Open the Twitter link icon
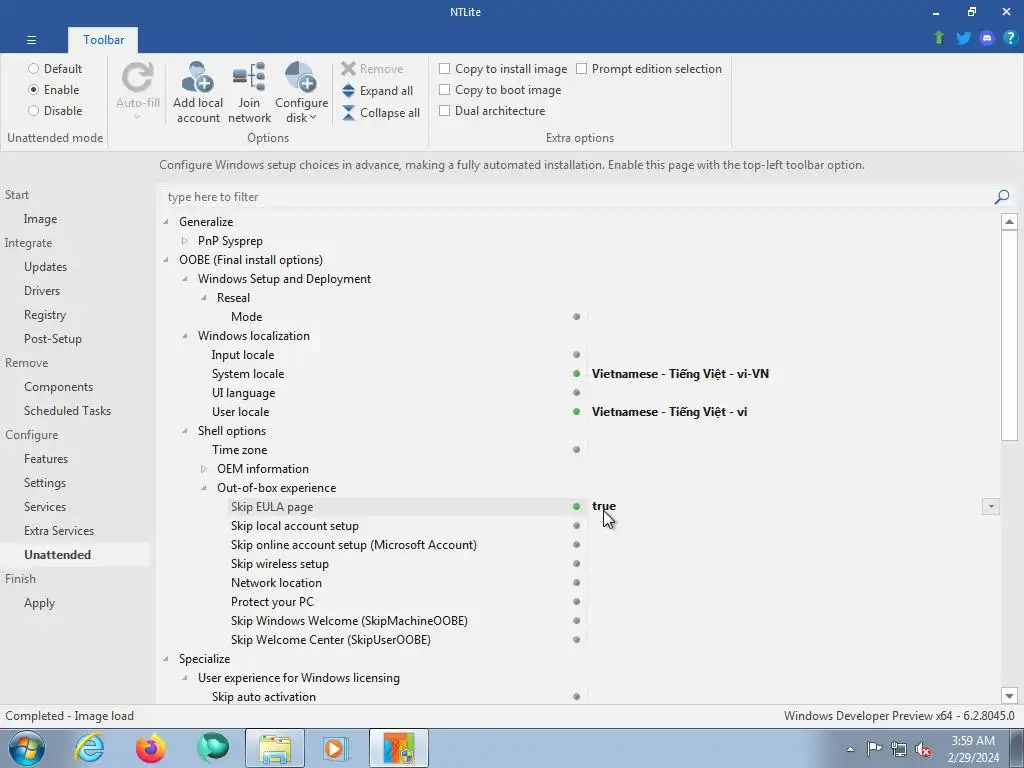Viewport: 1024px width, 768px height. [x=963, y=38]
